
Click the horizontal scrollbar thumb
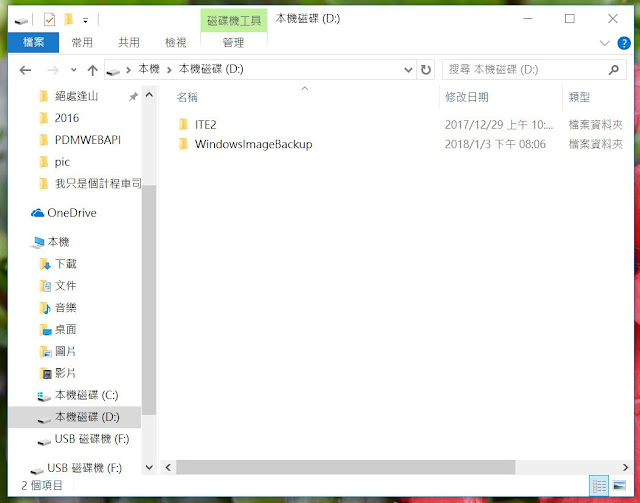point(345,467)
